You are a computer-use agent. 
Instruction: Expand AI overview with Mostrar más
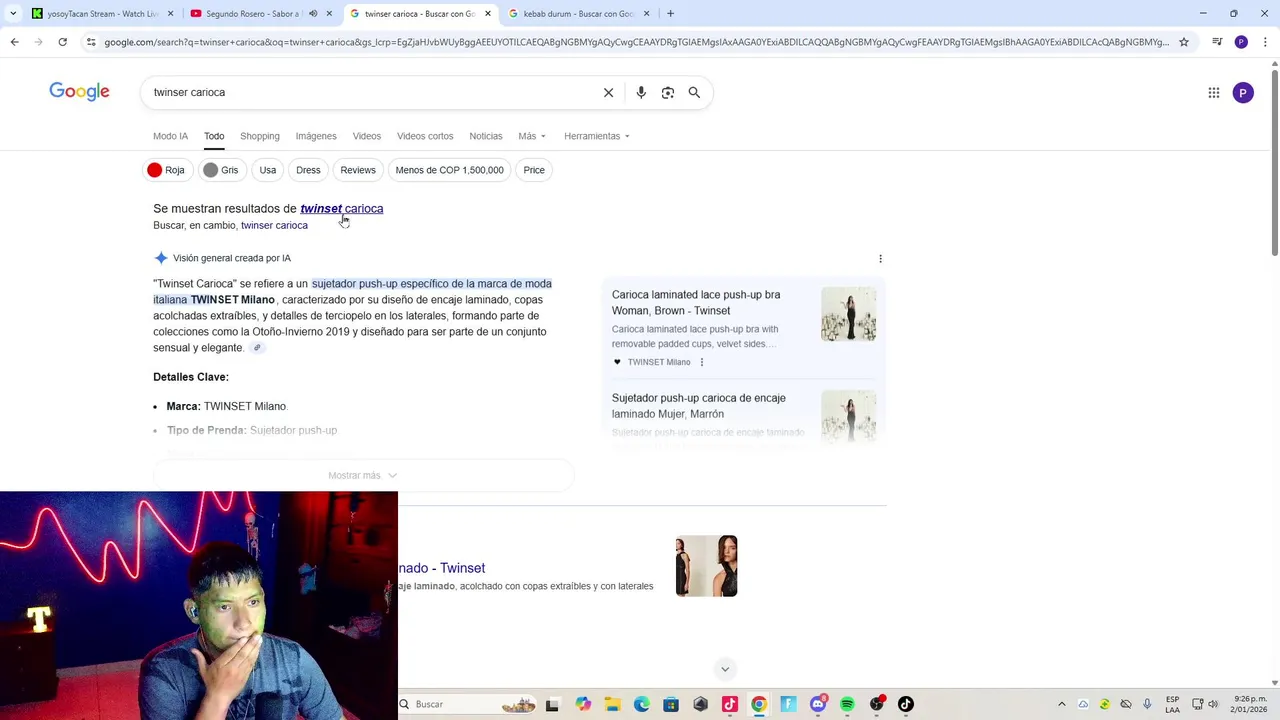[x=363, y=475]
